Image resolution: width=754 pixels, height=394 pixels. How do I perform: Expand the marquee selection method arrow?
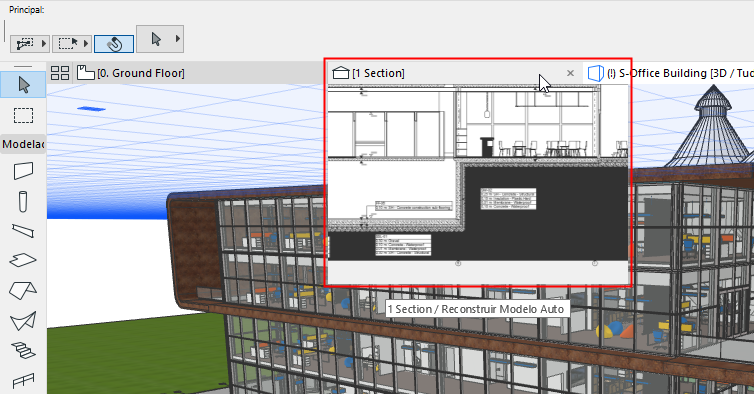(x=86, y=44)
